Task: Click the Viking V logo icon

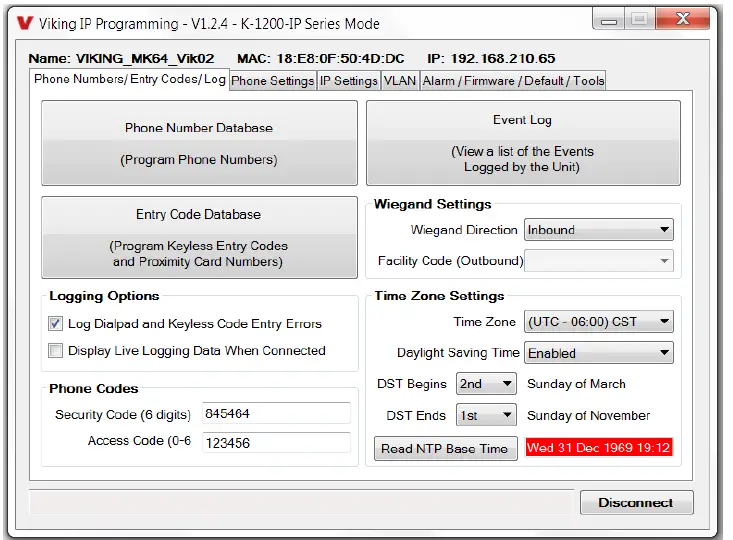Action: 25,23
